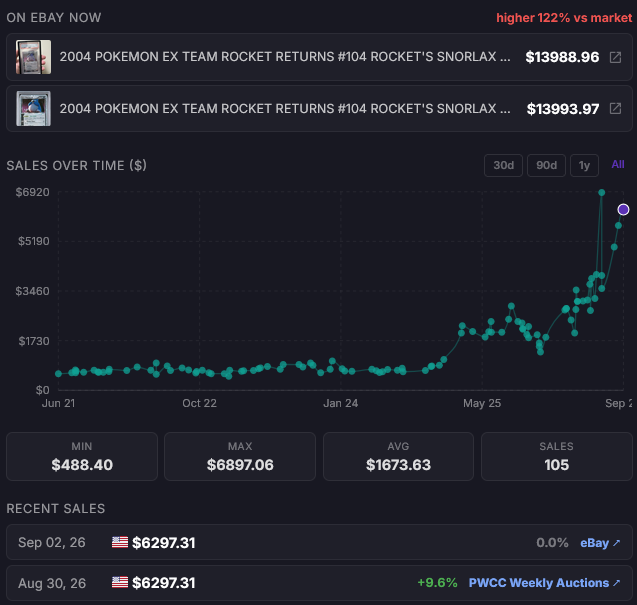Click the $3460 y-axis label

click(x=32, y=291)
